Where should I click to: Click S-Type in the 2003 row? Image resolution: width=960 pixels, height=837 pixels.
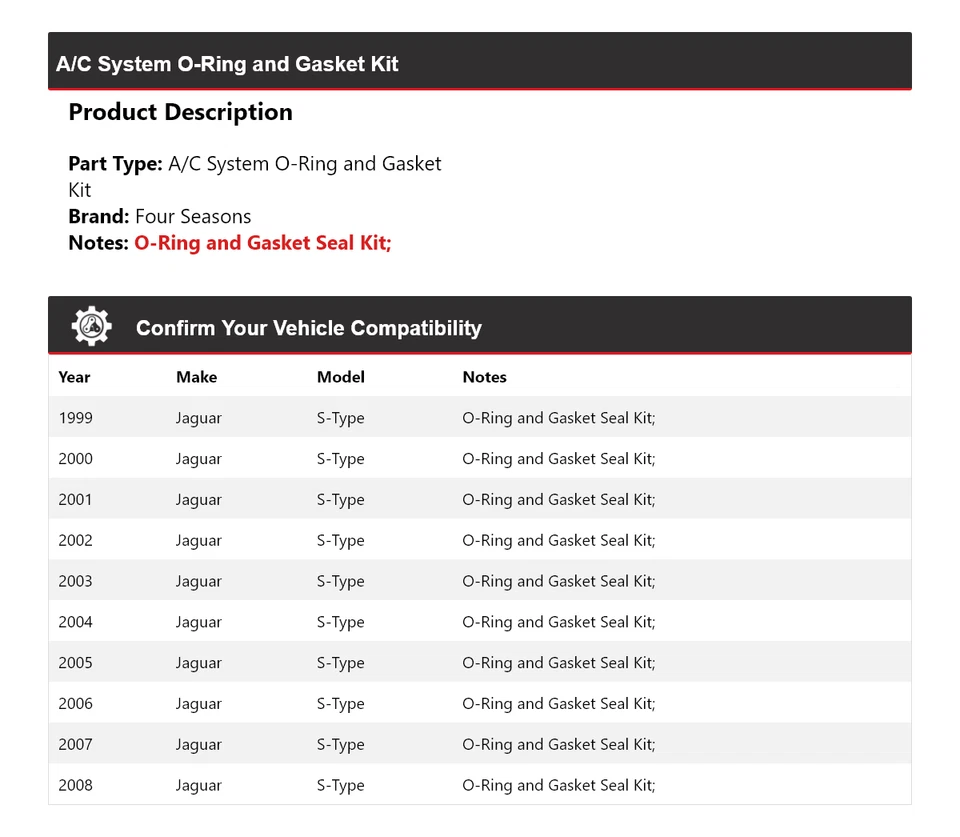coord(340,581)
